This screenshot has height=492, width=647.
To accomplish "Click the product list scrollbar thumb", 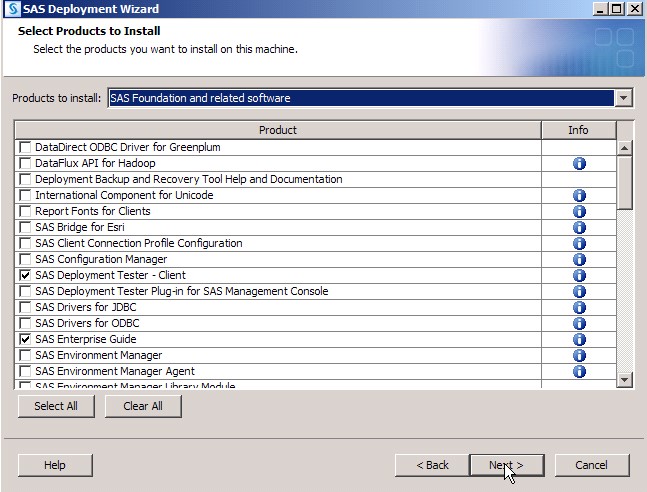I will [625, 182].
